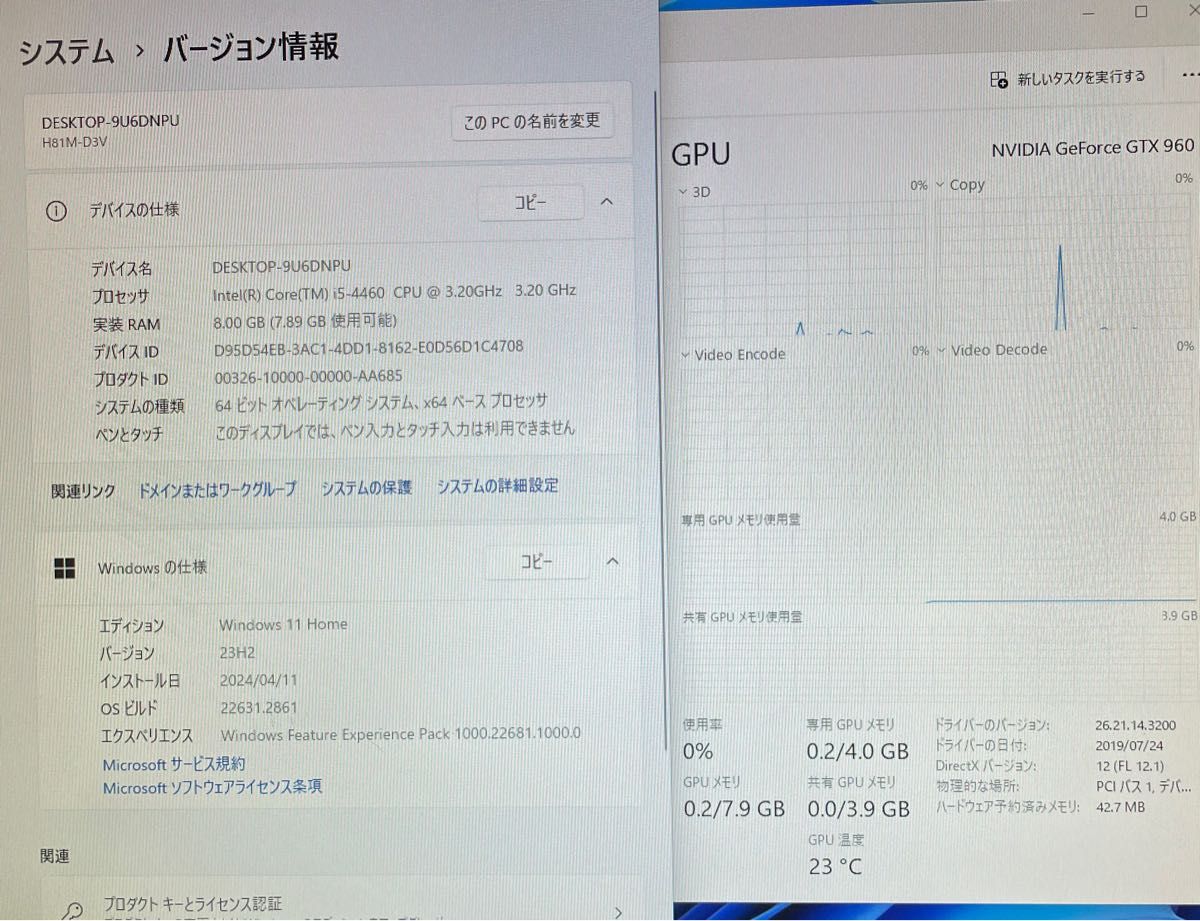Open the more options ellipsis in Task Manager
1200x921 pixels.
(x=1189, y=75)
